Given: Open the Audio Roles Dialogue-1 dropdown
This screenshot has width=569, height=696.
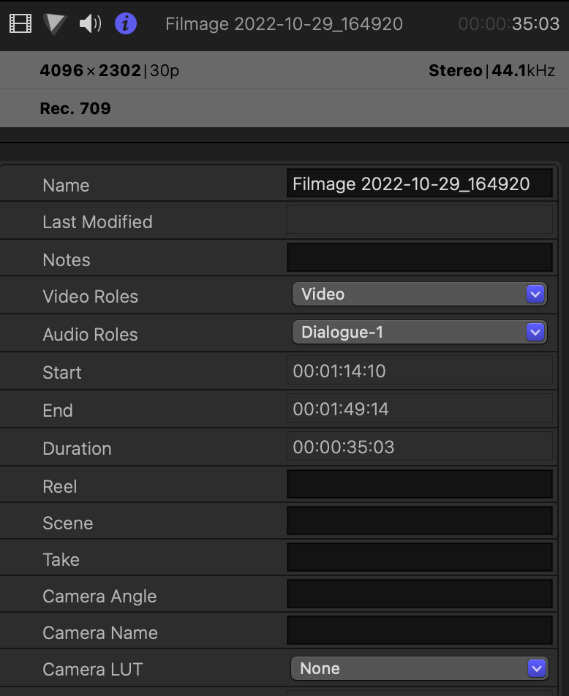Looking at the screenshot, I should (x=419, y=332).
